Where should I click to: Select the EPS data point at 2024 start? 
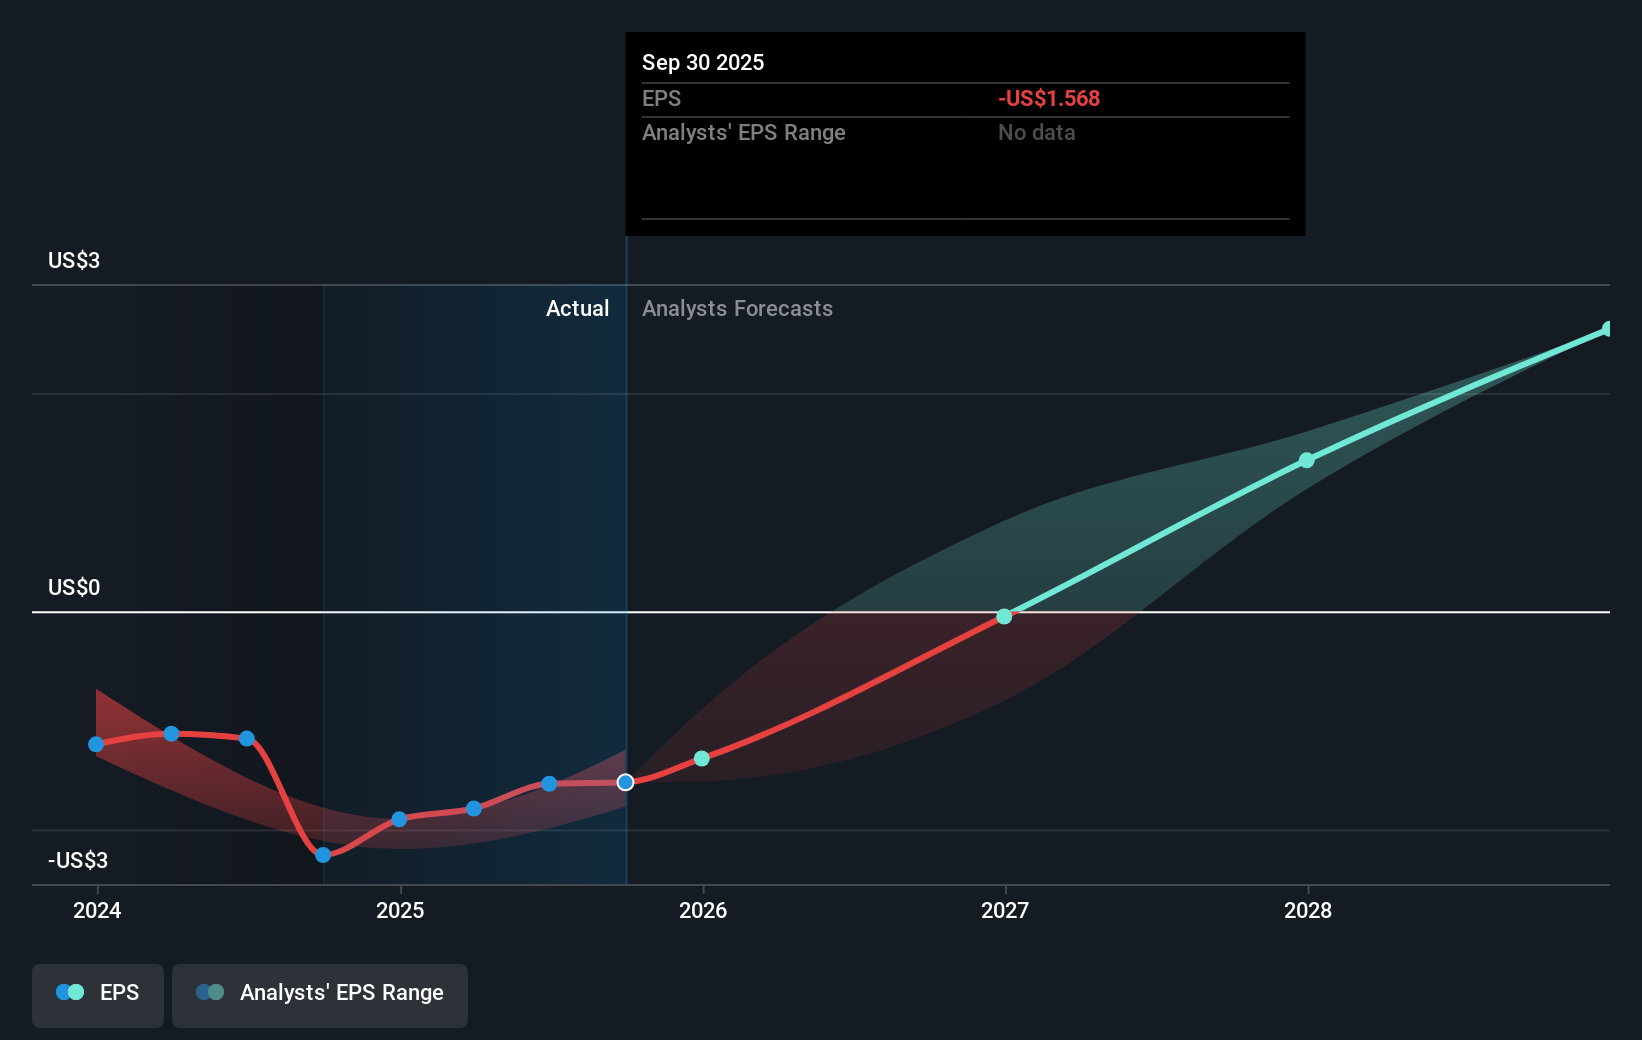click(x=96, y=744)
